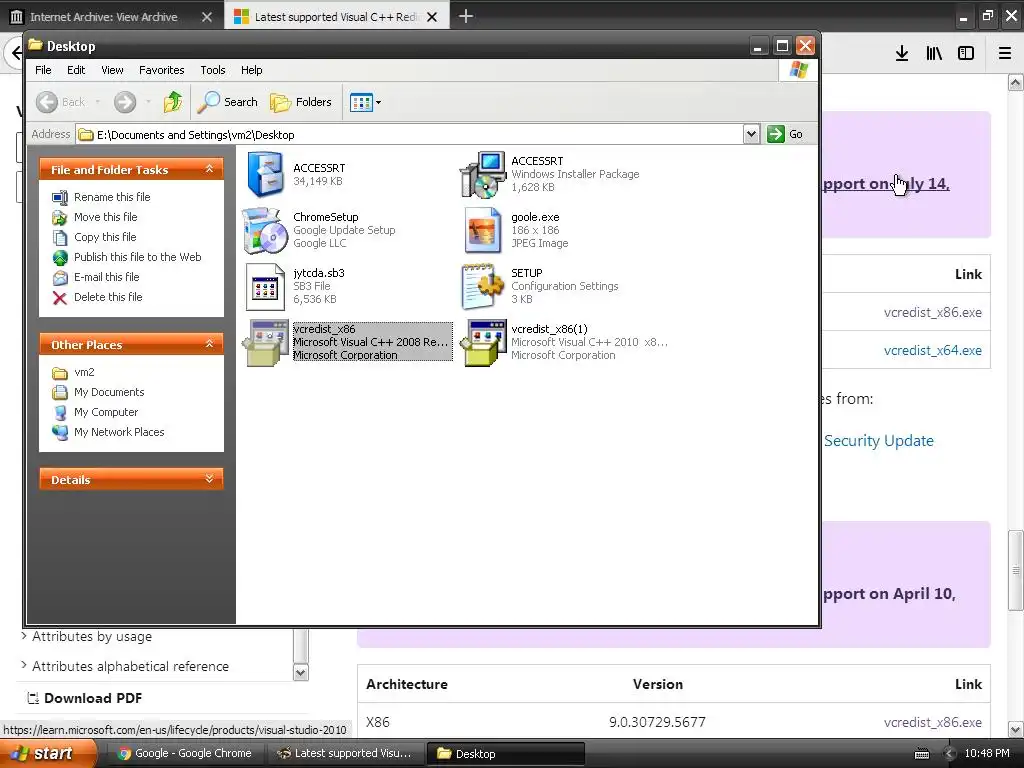This screenshot has width=1024, height=768.
Task: Collapse the File and Folder Tasks panel
Action: (x=210, y=169)
